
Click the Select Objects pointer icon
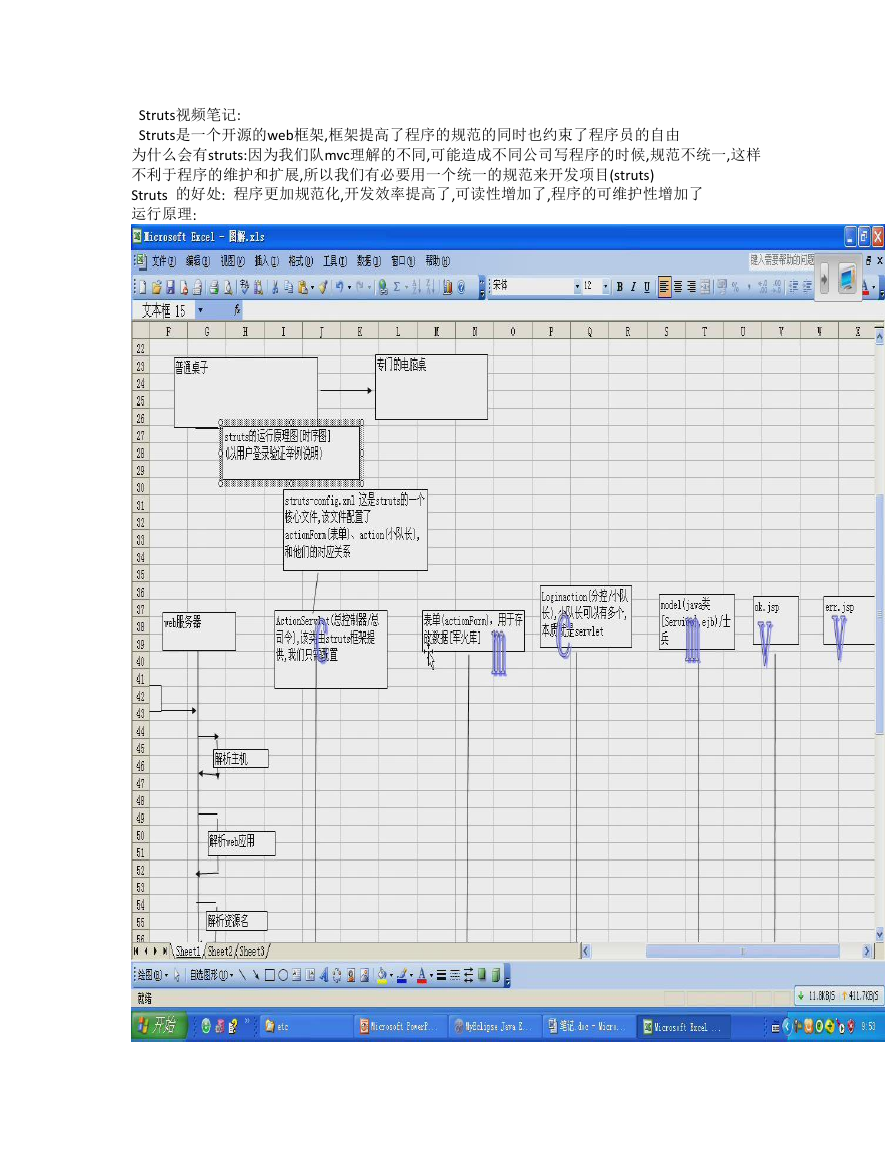click(x=177, y=975)
